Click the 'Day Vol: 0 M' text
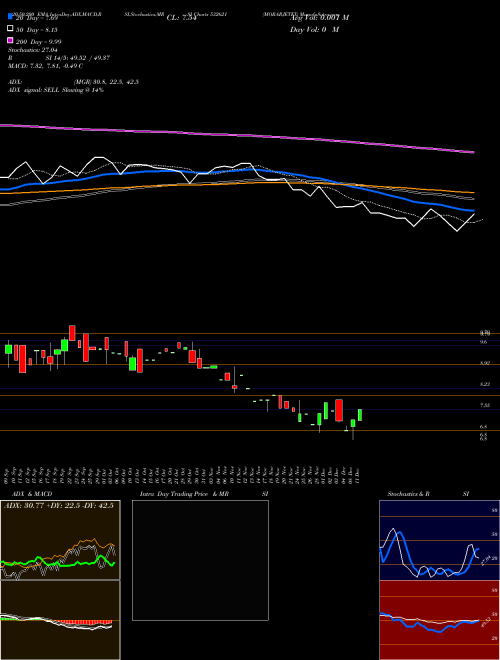Image resolution: width=500 pixels, height=660 pixels. coord(314,30)
